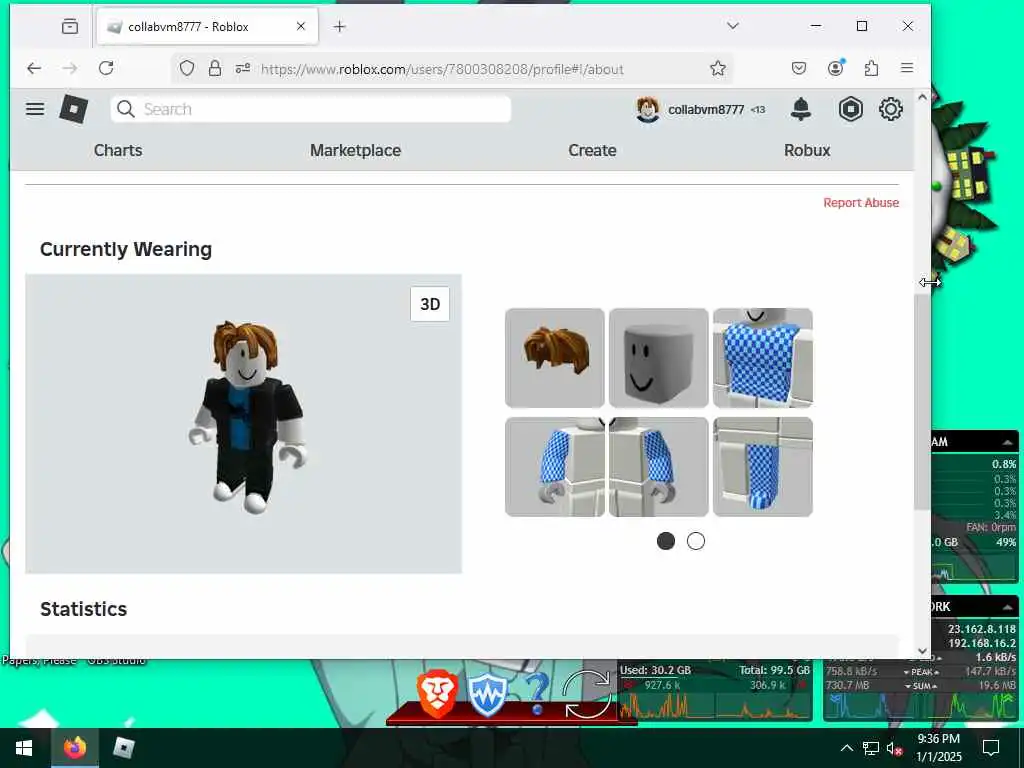Screen dimensions: 1024x768
Task: Open the SUM dropdown in network widget
Action: (921, 686)
